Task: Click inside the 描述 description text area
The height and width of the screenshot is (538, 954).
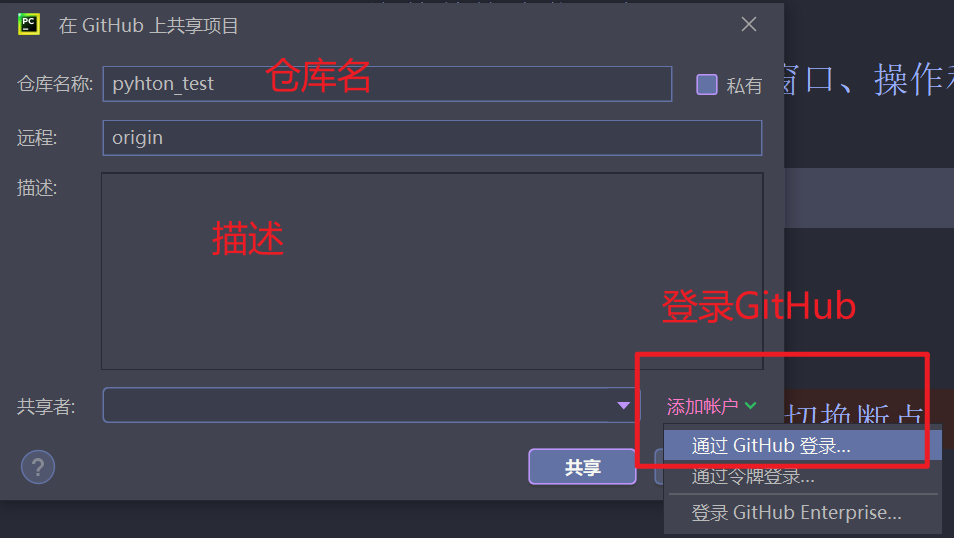Action: coord(432,271)
